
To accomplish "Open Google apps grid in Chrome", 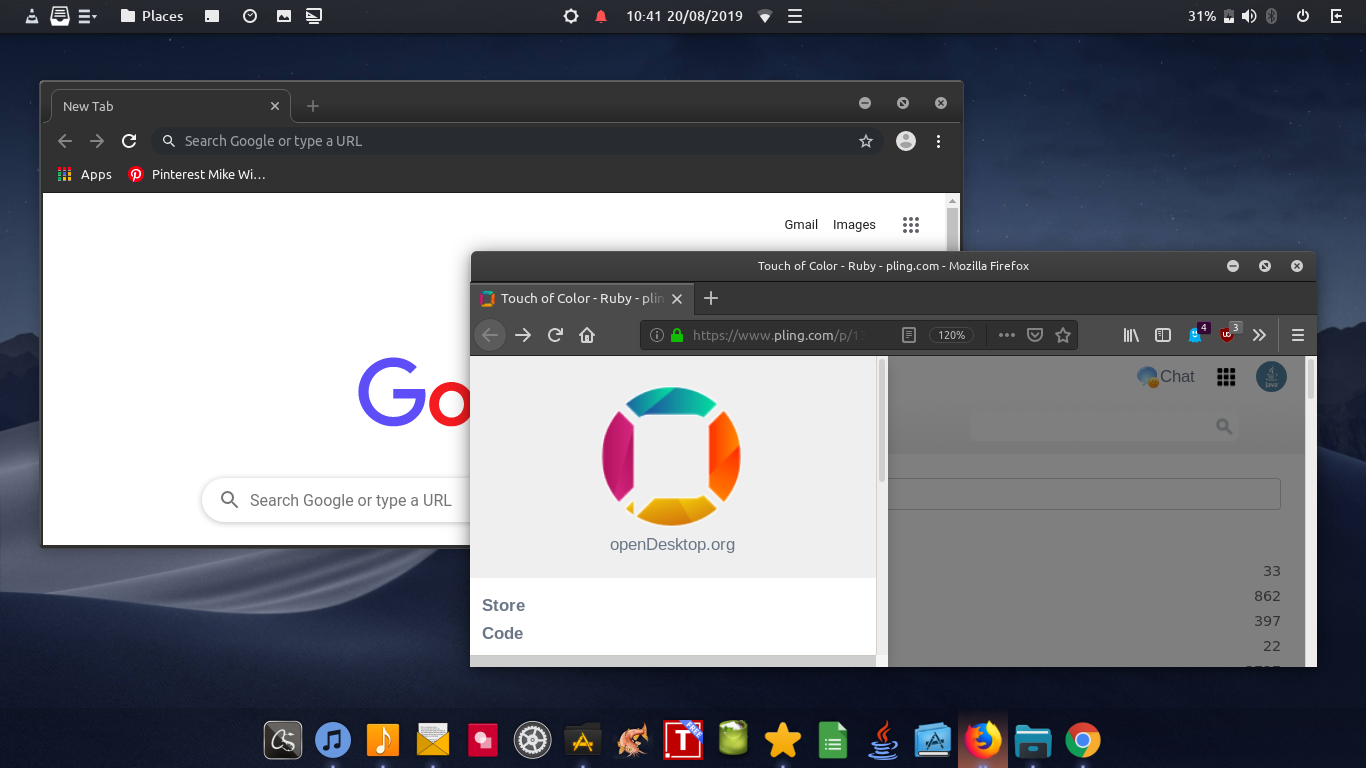I will [910, 225].
